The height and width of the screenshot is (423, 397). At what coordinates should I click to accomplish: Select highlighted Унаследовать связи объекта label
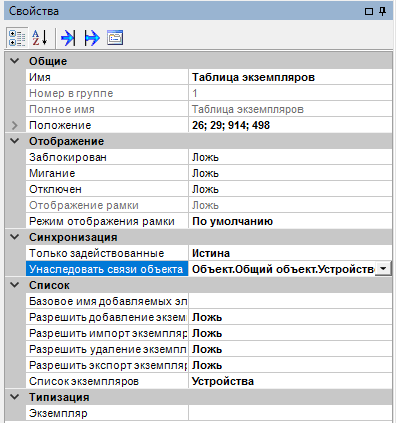tap(106, 269)
